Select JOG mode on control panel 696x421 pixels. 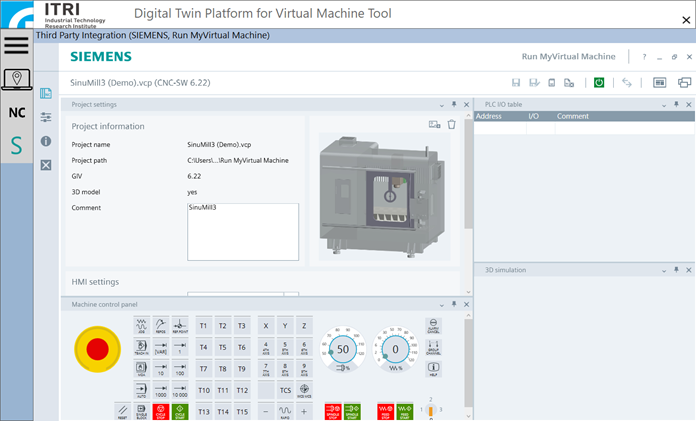[141, 325]
